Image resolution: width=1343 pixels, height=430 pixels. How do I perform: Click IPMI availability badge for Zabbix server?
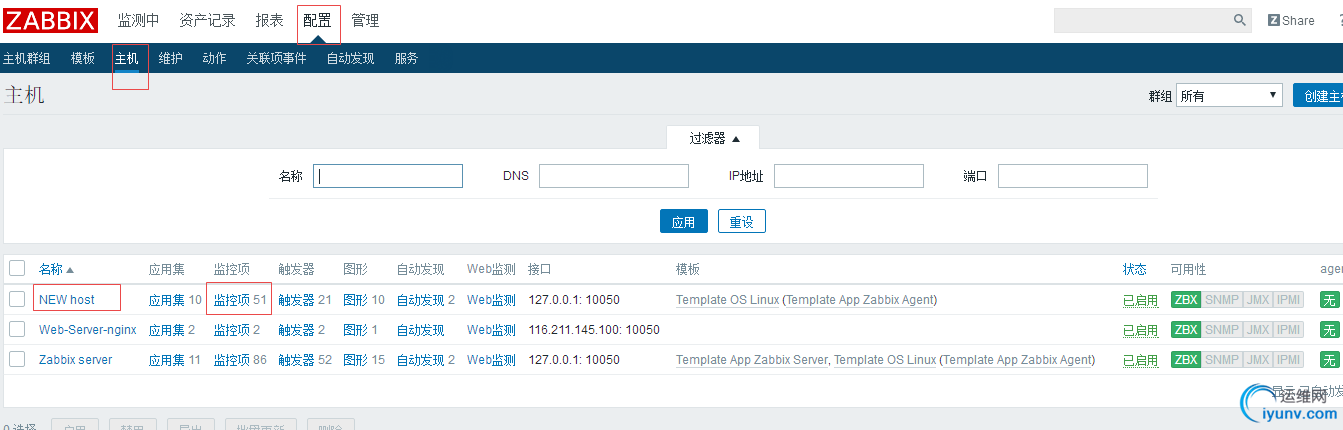tap(1288, 359)
